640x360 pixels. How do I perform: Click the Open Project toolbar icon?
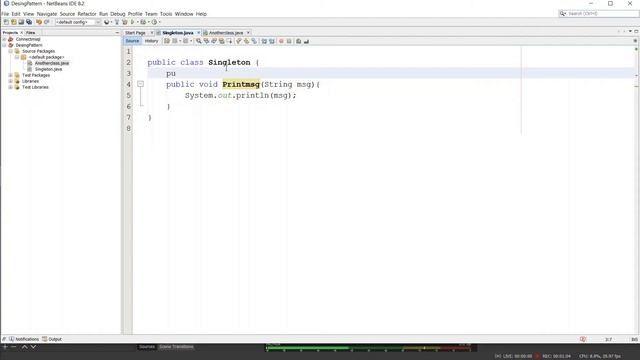21,22
